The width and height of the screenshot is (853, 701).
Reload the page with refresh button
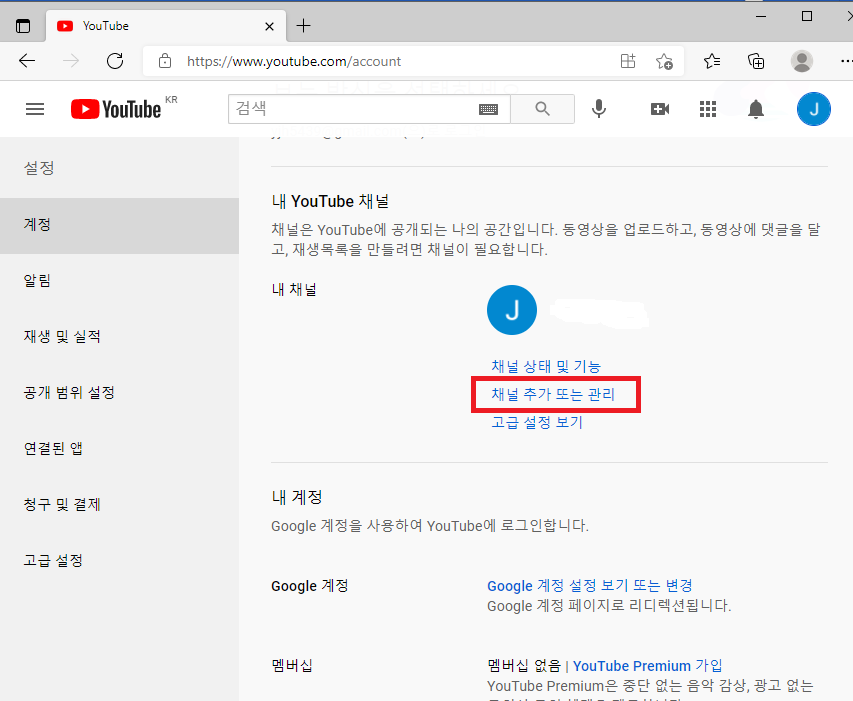115,61
